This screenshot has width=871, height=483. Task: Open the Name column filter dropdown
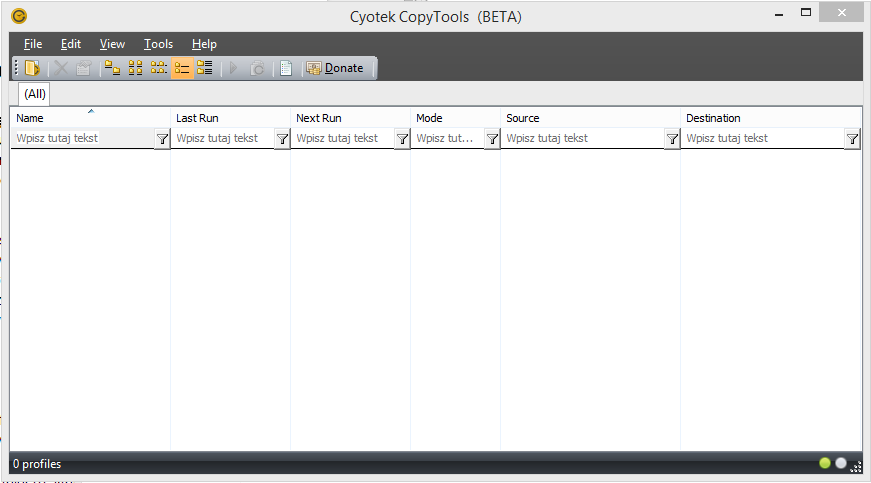click(x=162, y=139)
